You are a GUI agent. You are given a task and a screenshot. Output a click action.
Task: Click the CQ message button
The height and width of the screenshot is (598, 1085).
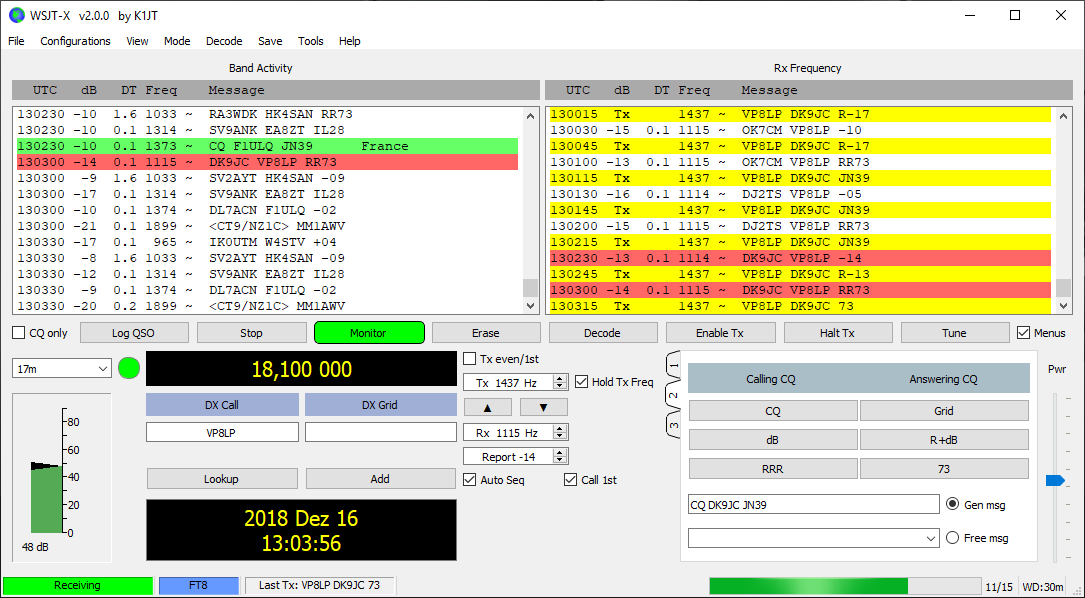point(773,411)
